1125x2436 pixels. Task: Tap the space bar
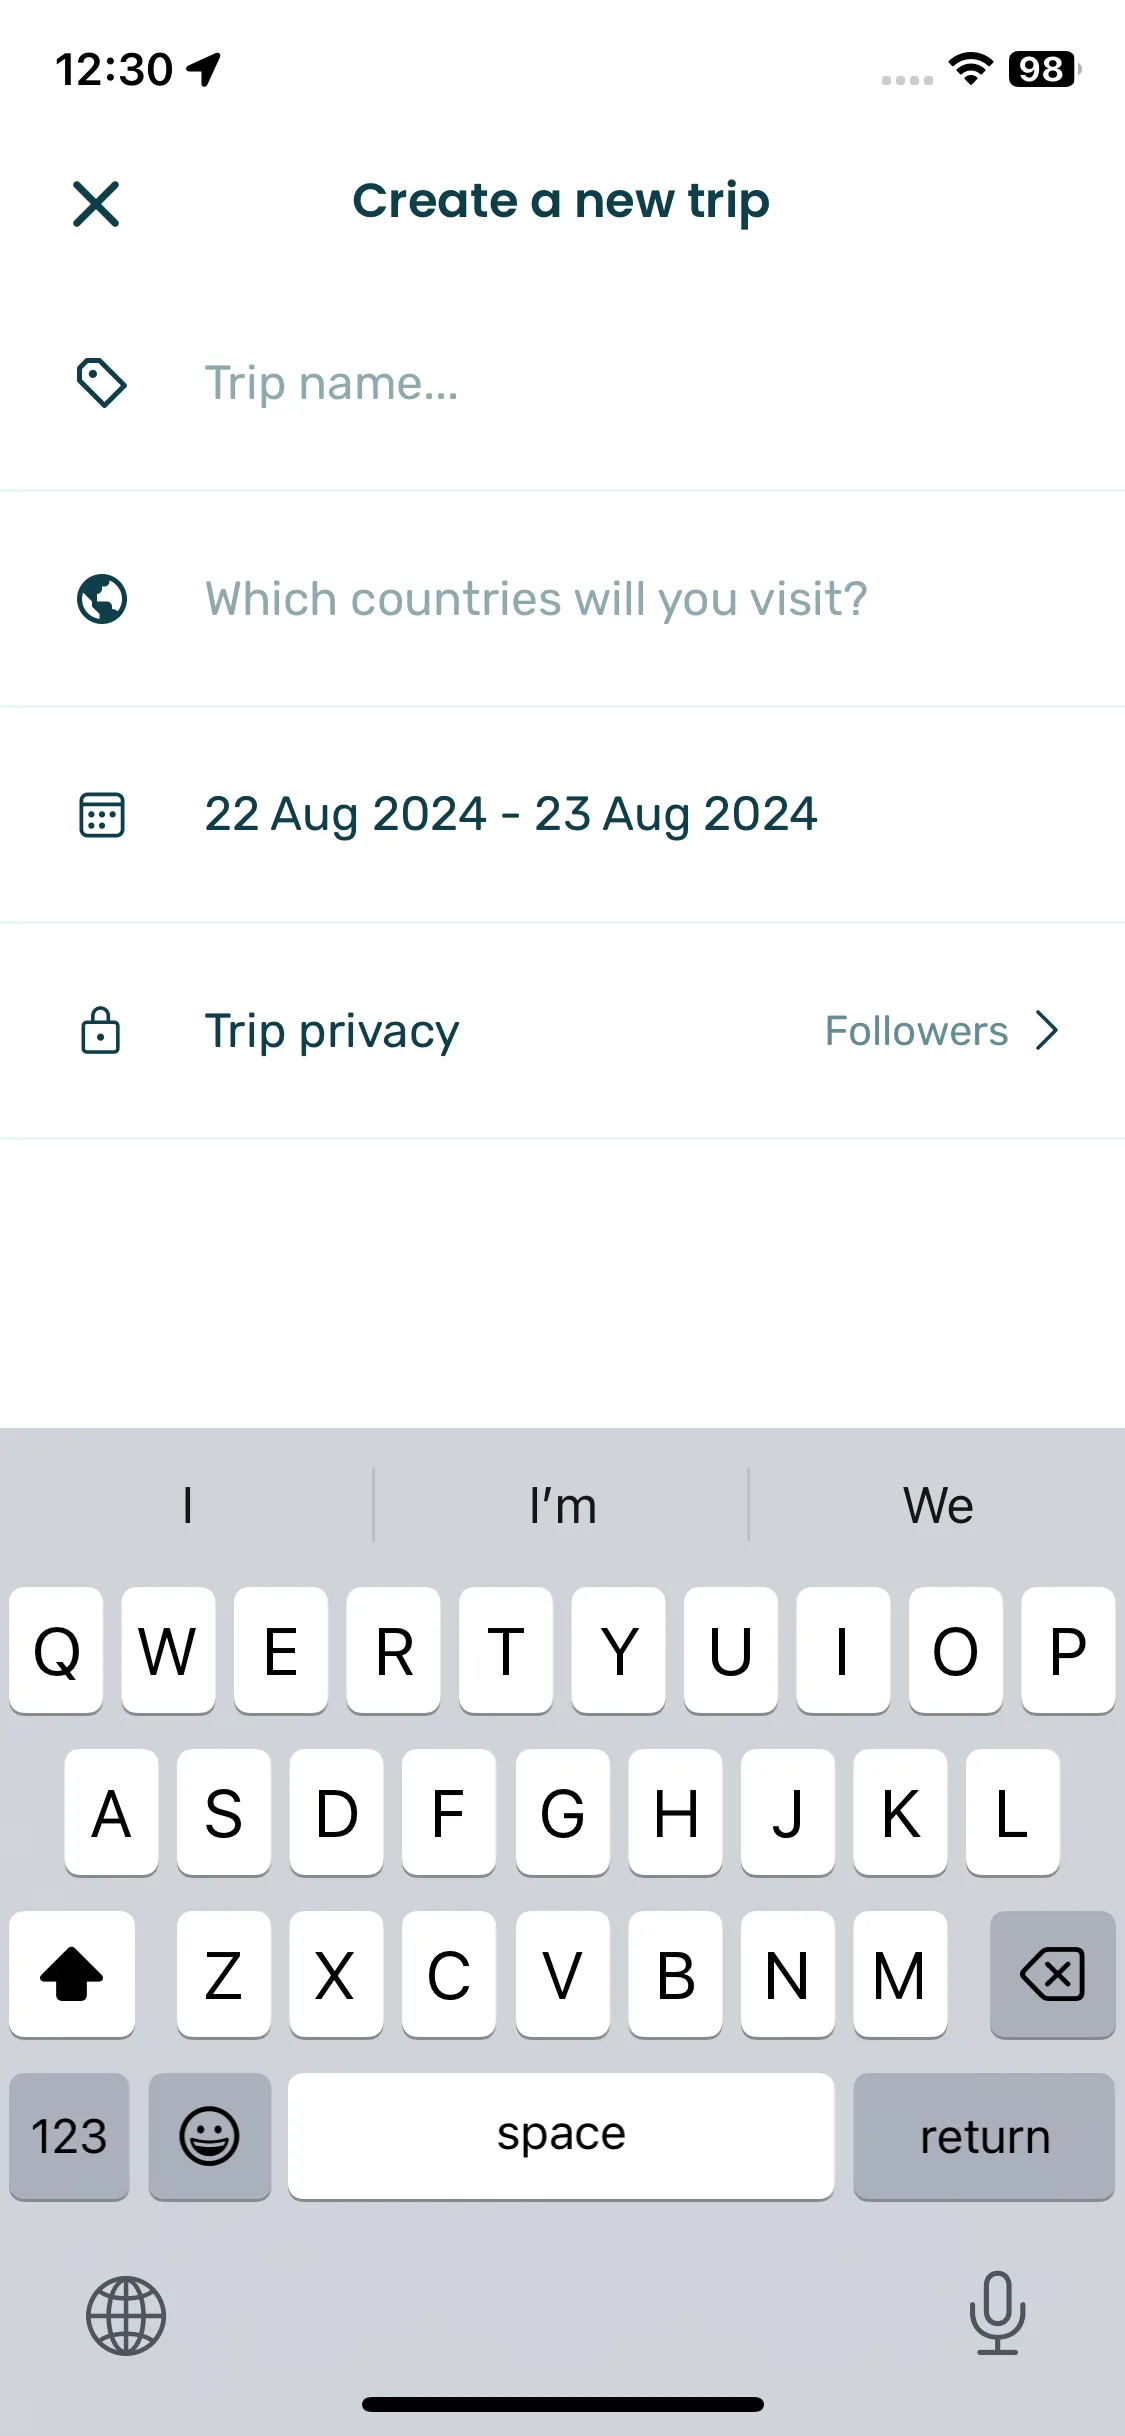[561, 2136]
